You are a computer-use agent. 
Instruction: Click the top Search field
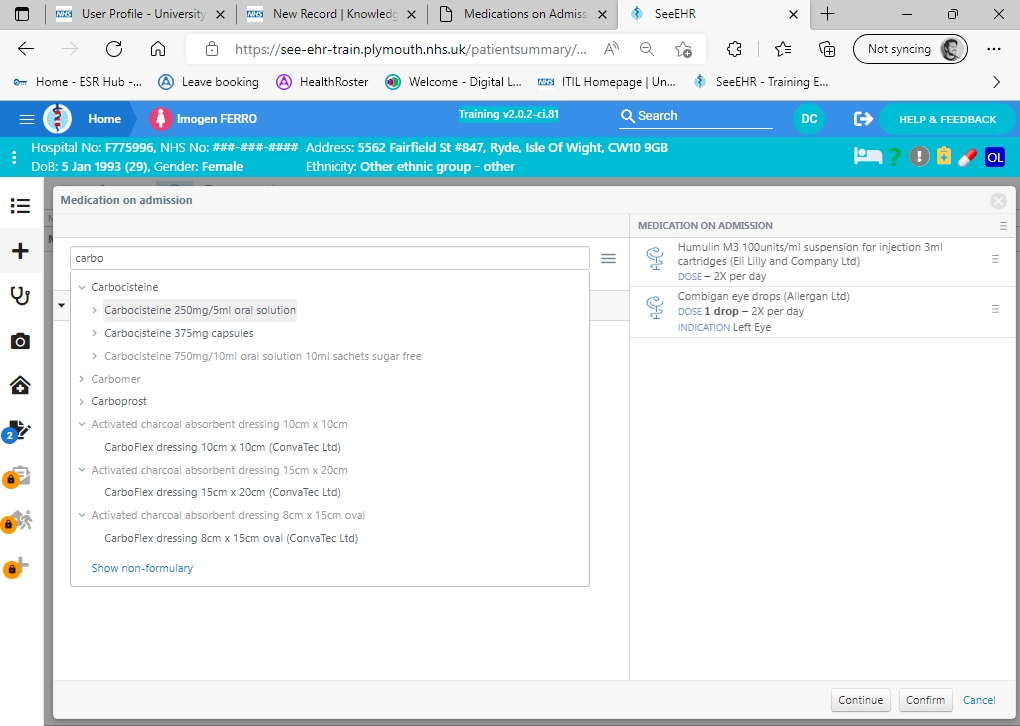tap(695, 116)
